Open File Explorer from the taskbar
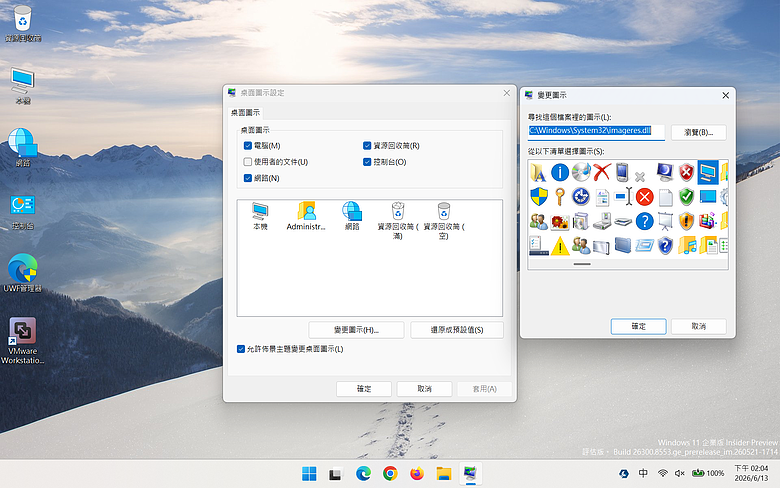The width and height of the screenshot is (780, 488). tap(444, 474)
